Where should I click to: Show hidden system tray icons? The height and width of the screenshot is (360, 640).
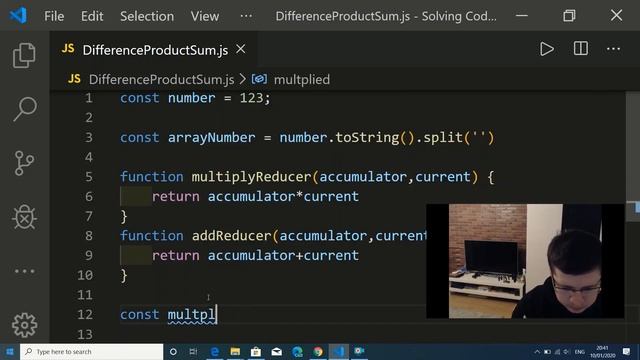(x=537, y=352)
